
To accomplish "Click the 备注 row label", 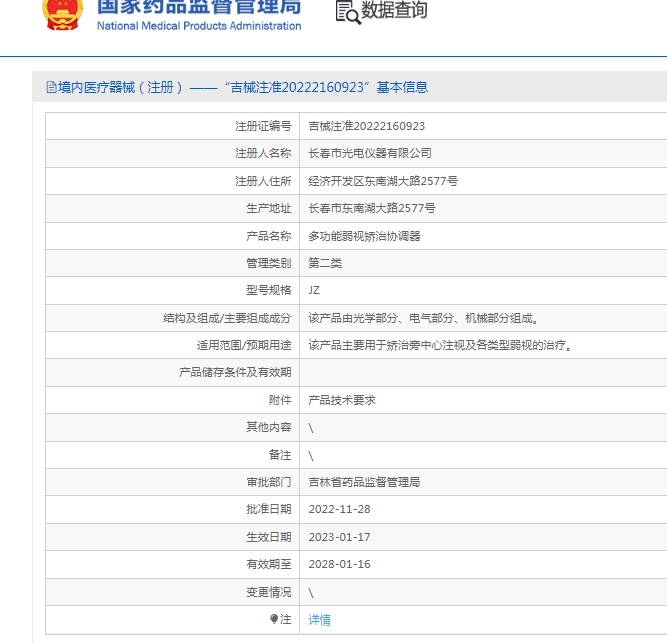I will pos(280,455).
